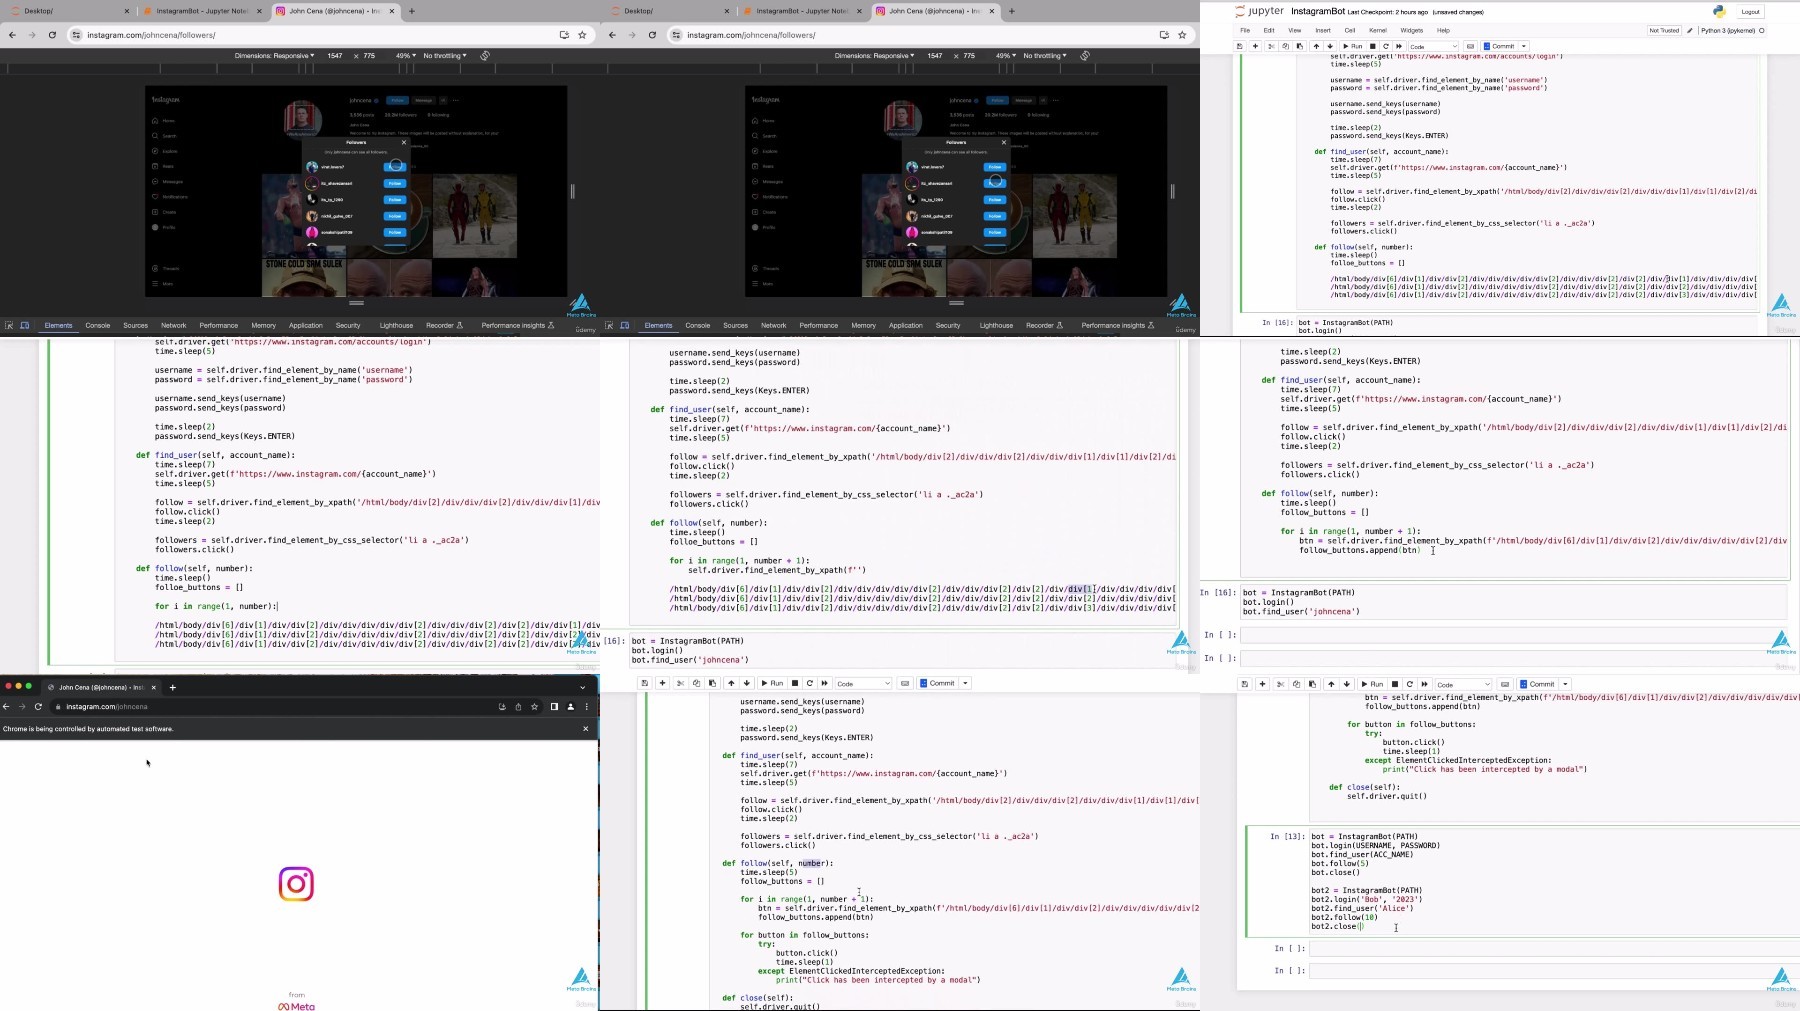The image size is (1800, 1011).
Task: Click Run button in top-right Jupyter toolbar
Action: tap(1353, 46)
